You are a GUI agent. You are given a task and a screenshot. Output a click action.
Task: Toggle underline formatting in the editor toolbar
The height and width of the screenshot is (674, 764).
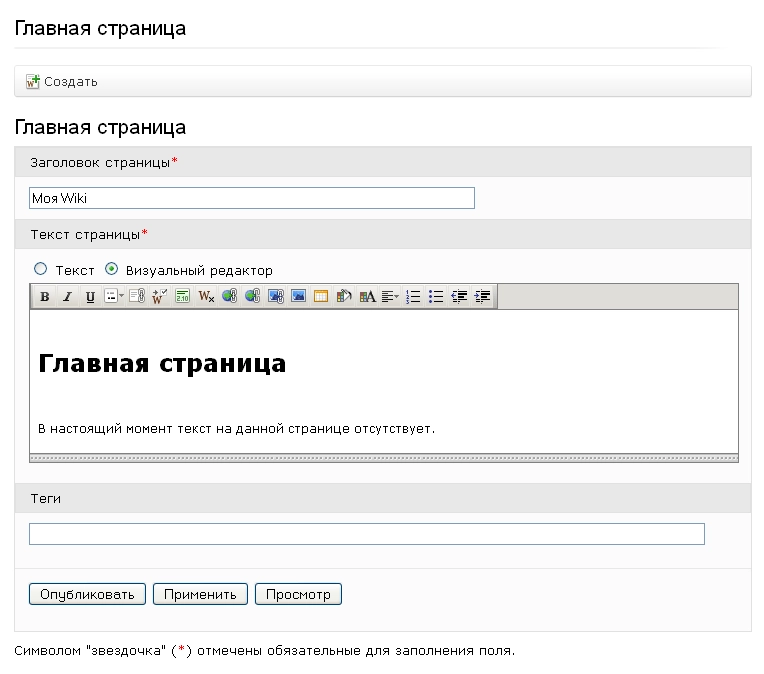90,296
